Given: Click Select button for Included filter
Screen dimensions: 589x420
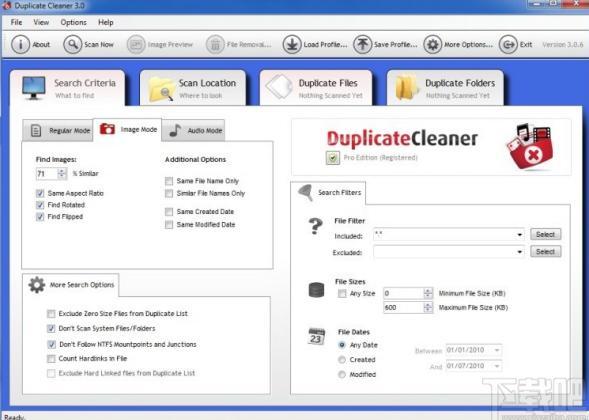Looking at the screenshot, I should (x=546, y=234).
